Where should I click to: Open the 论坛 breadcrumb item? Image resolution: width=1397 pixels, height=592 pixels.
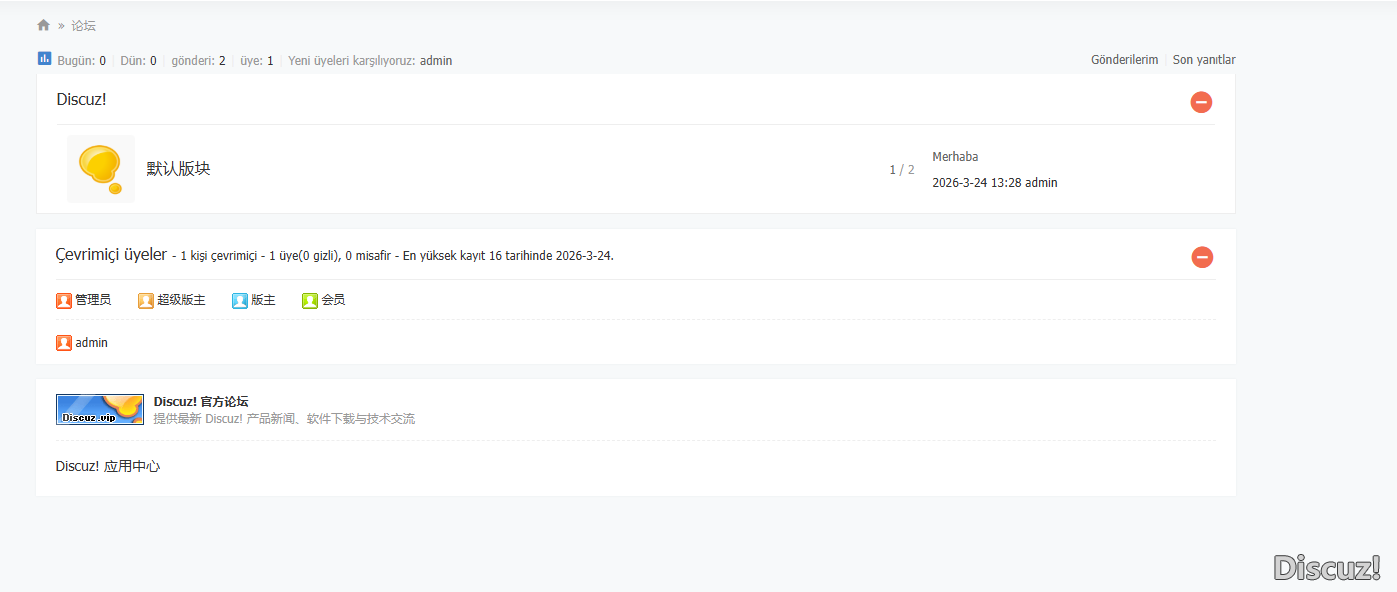coord(84,26)
